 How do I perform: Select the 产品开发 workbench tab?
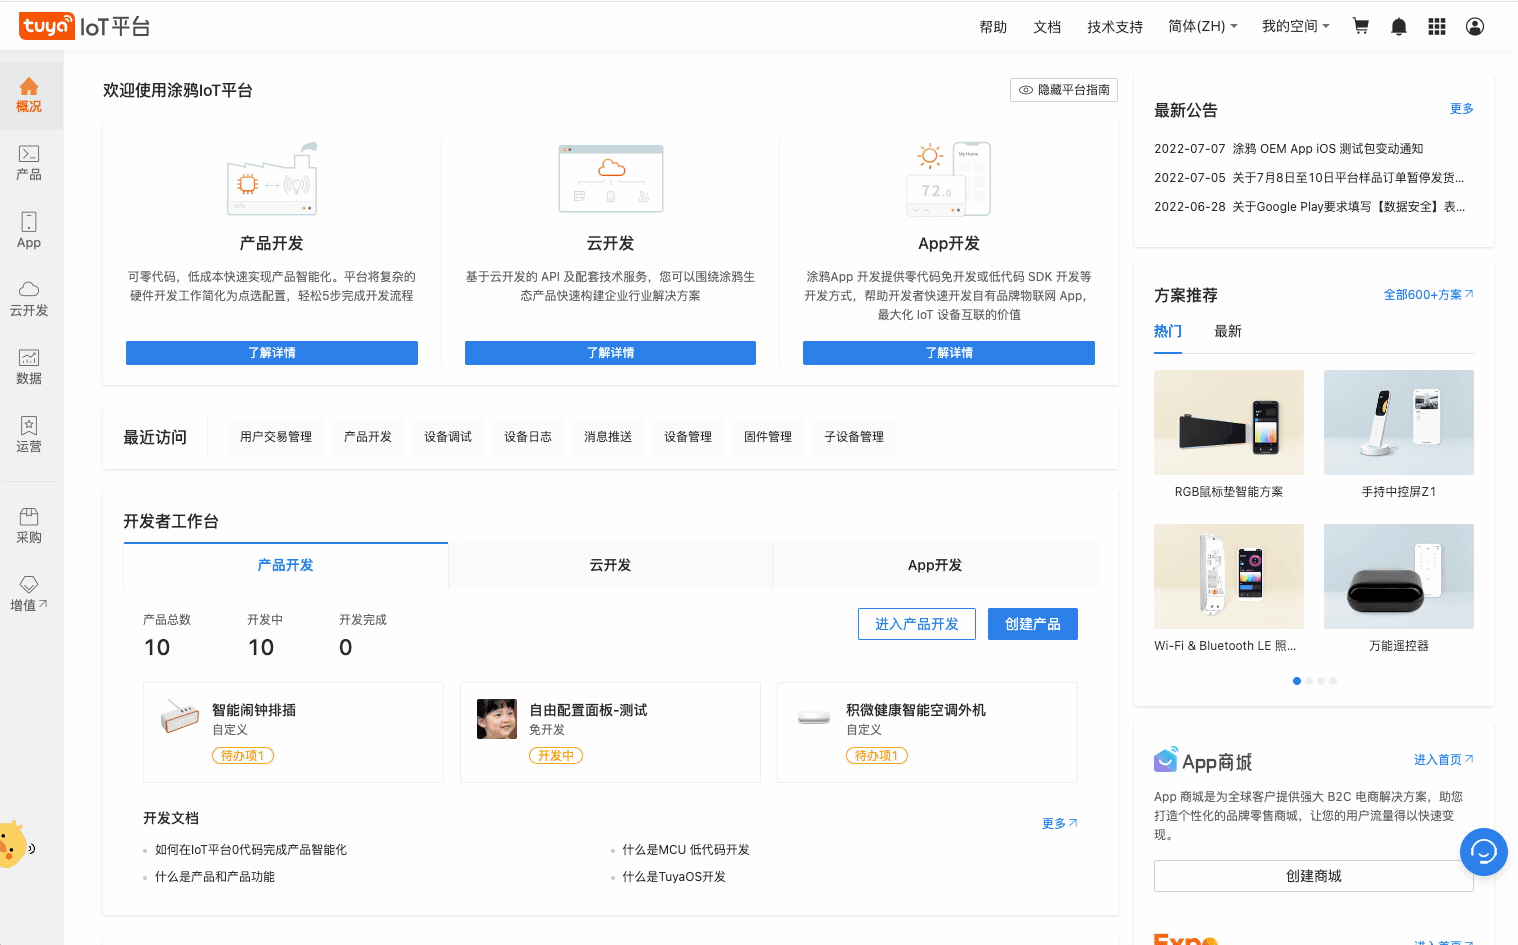(286, 565)
